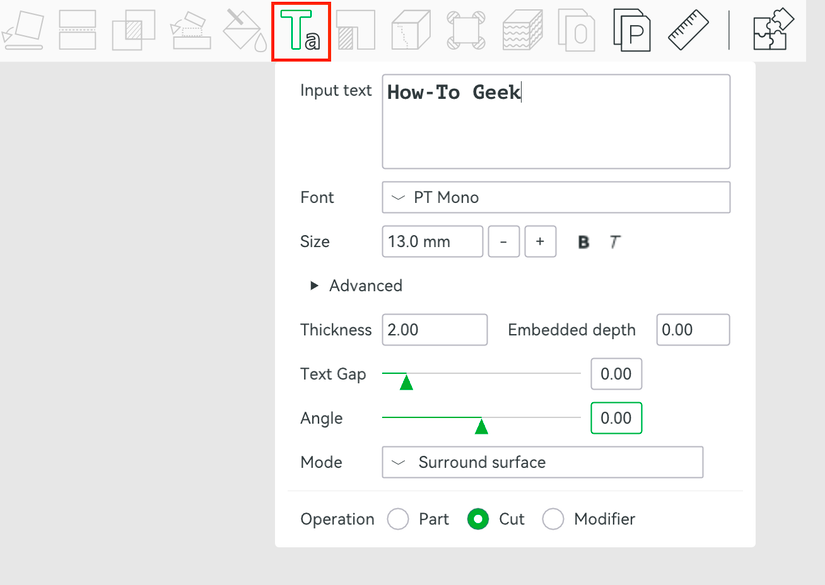The width and height of the screenshot is (825, 585).
Task: Select the seam painting cube icon
Action: 411,31
